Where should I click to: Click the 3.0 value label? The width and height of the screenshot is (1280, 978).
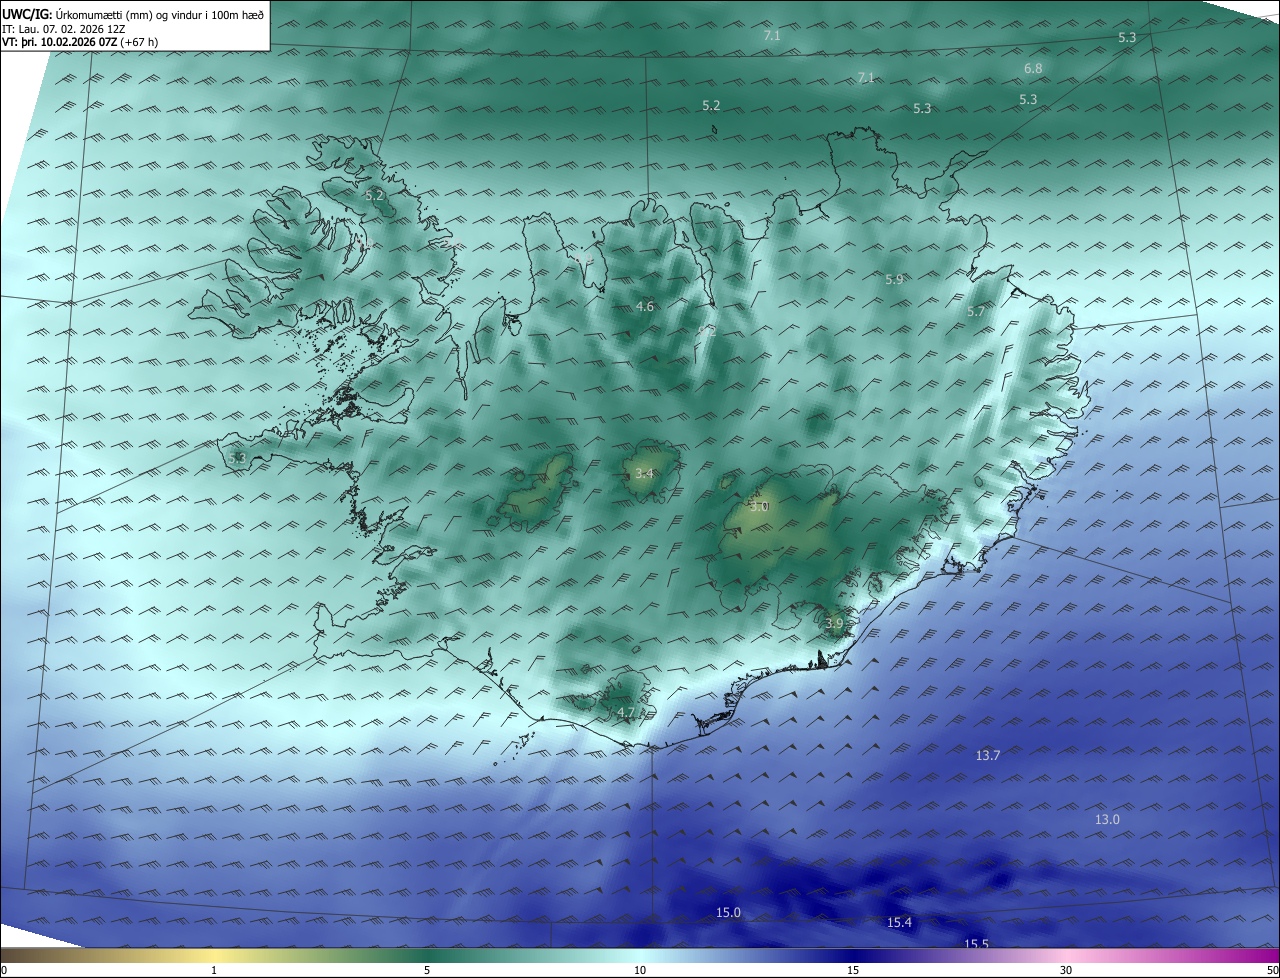[759, 507]
